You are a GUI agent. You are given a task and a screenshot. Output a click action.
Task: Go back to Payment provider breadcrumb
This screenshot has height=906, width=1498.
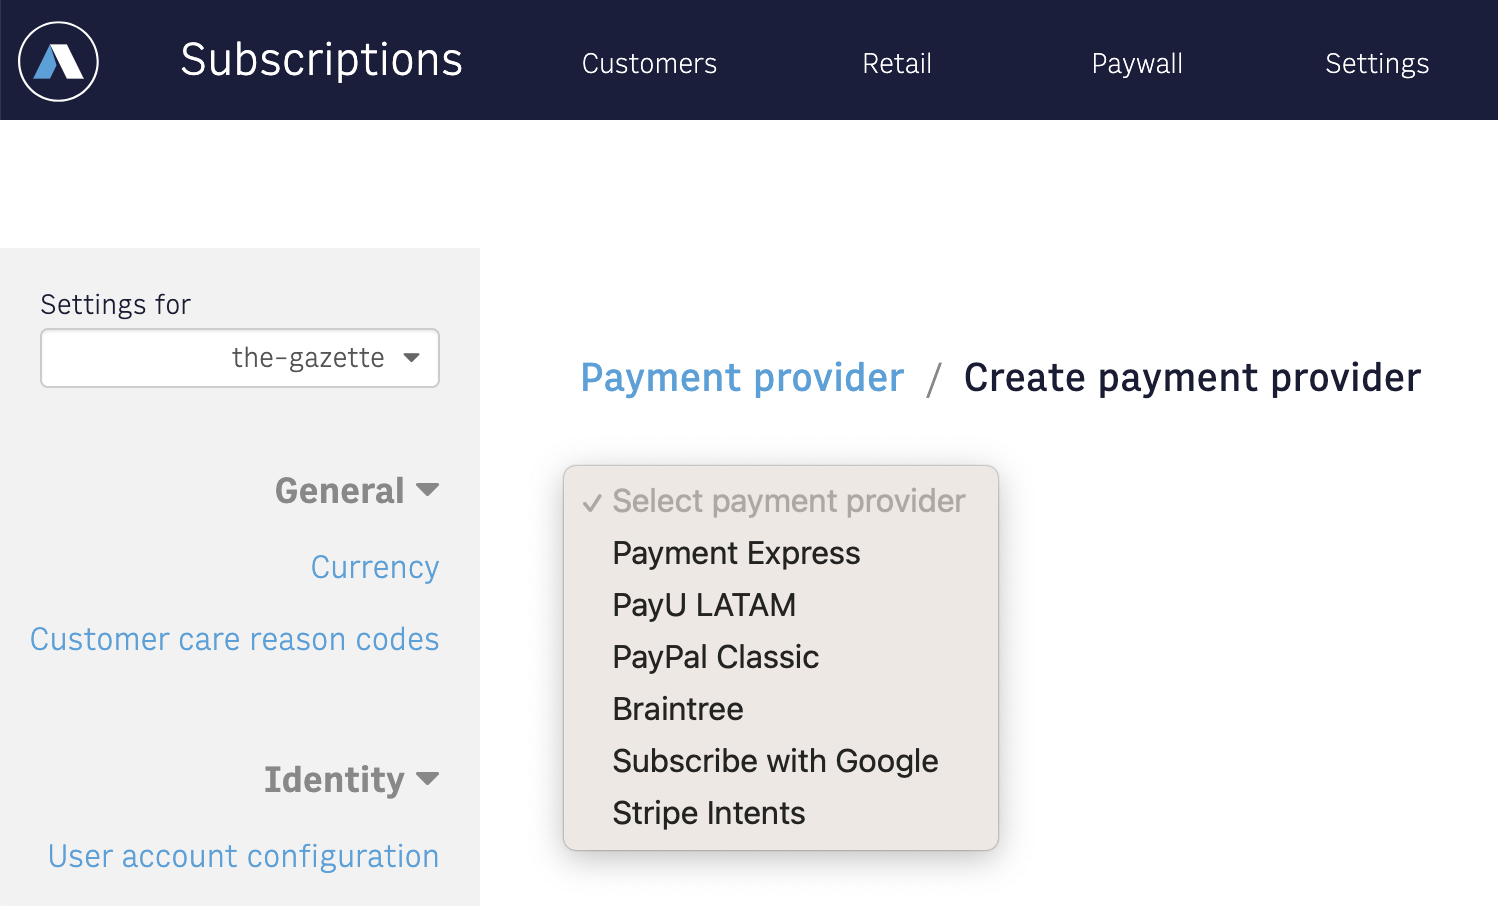[x=742, y=378]
